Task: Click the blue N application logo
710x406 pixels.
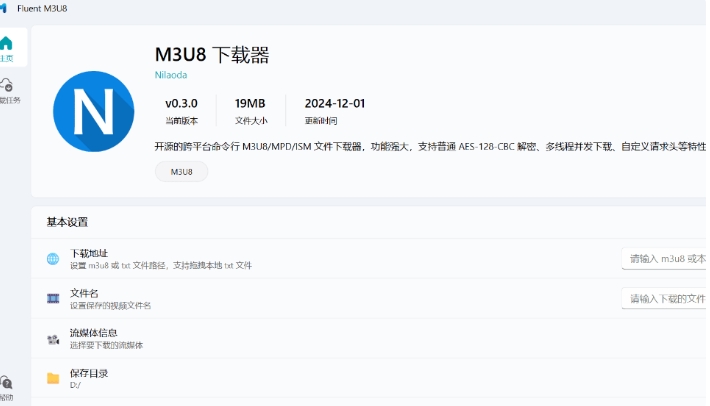Action: [94, 111]
